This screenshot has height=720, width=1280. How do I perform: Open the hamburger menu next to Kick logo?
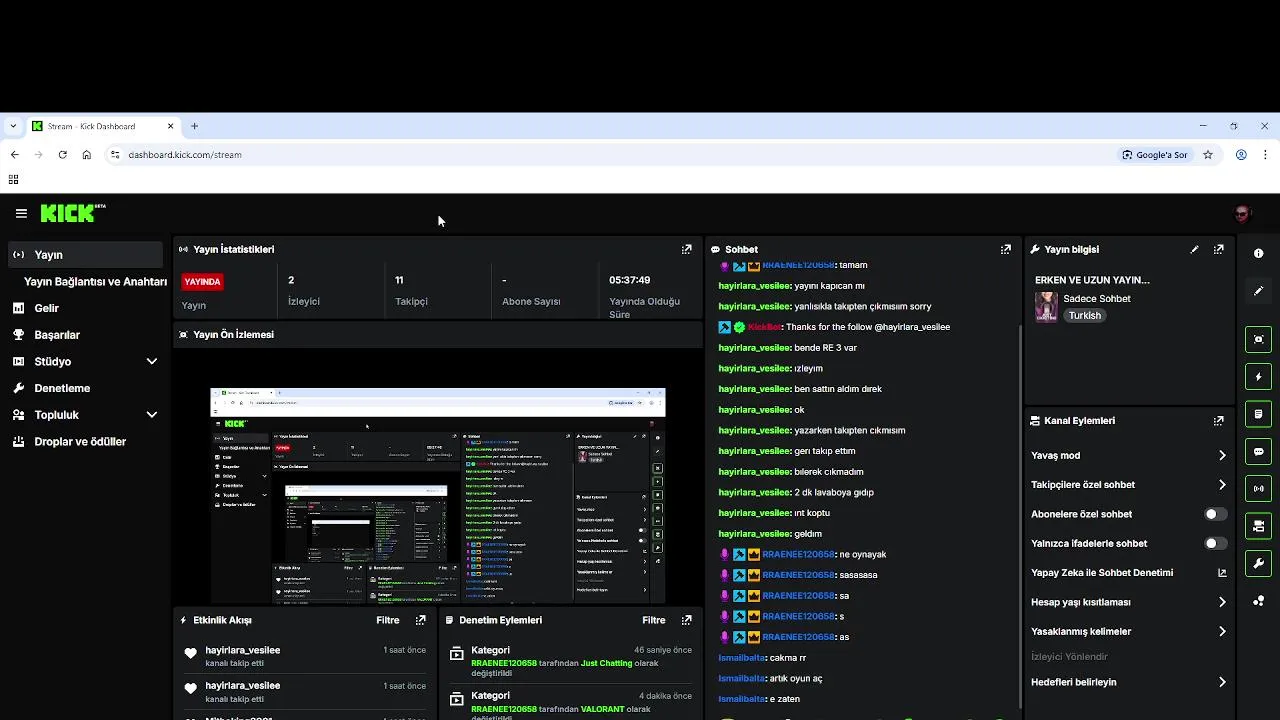pos(21,213)
